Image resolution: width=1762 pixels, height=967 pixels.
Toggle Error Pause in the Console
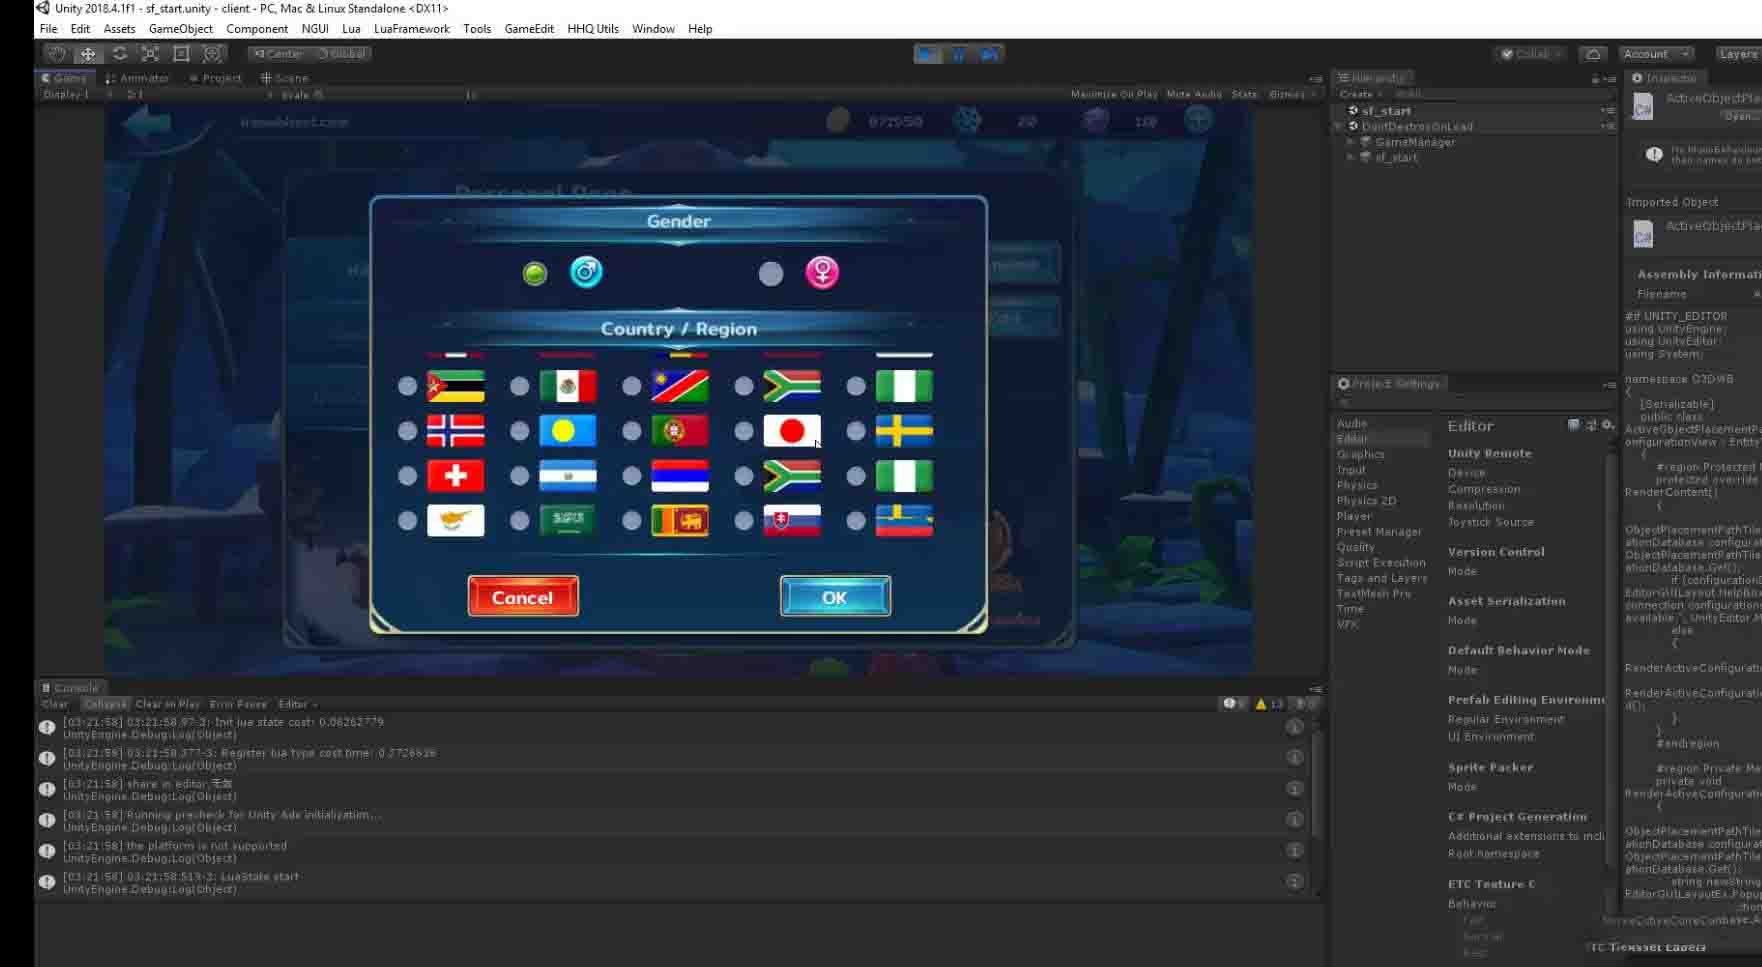click(x=238, y=704)
